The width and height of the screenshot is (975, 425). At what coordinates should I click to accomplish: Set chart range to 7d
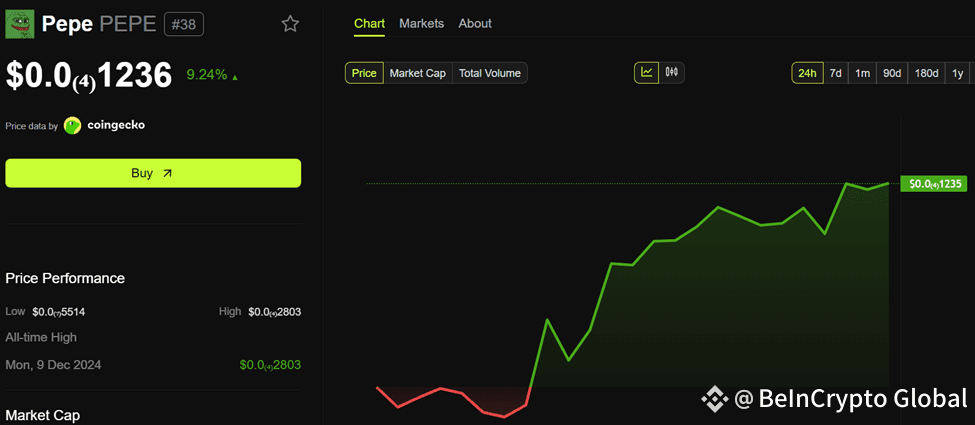(836, 73)
